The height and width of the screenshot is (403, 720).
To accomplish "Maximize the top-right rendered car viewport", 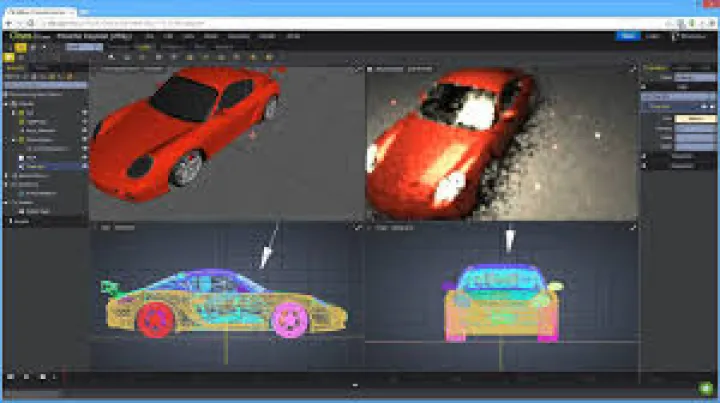I will point(631,69).
